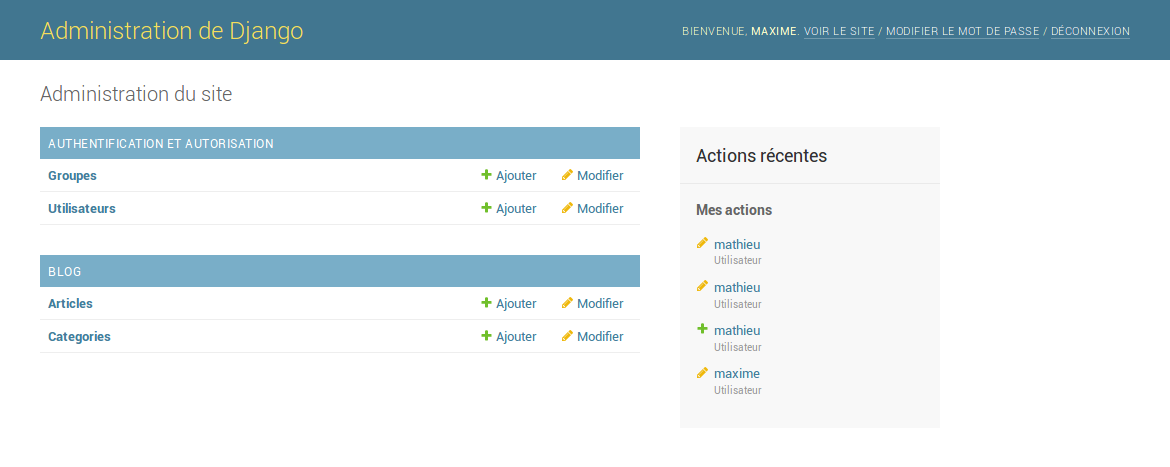
Task: Click the green plus icon for Categories
Action: (487, 336)
